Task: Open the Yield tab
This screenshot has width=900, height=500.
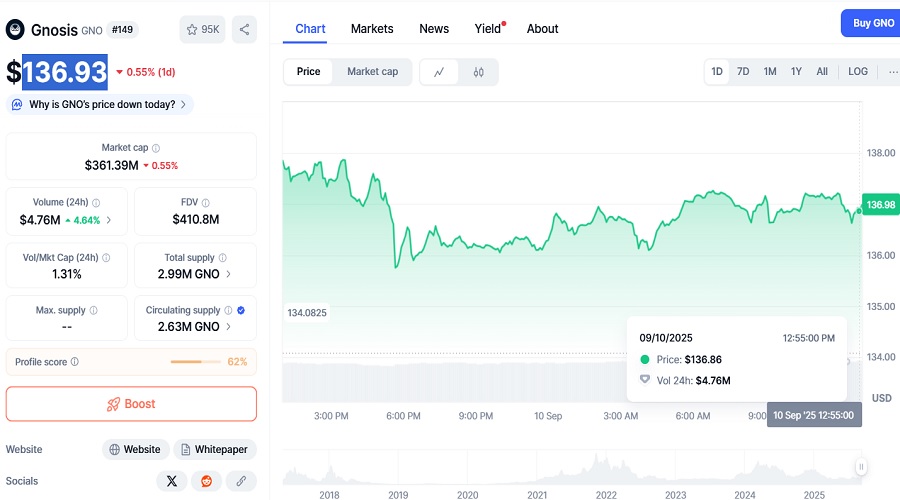Action: click(488, 29)
